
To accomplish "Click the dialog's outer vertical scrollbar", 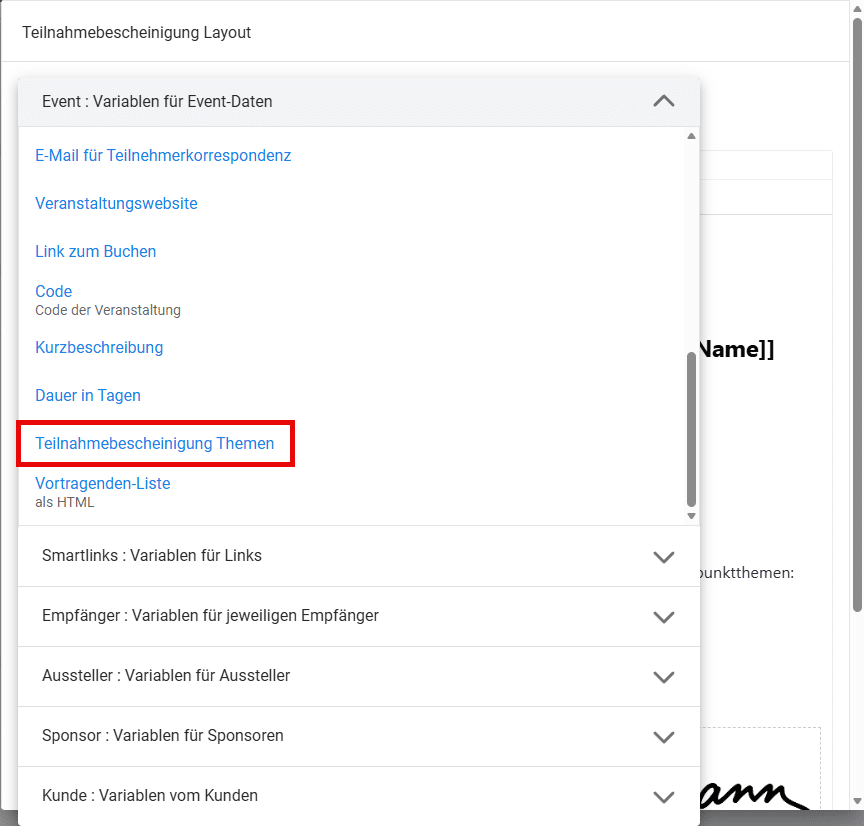I will 857,300.
